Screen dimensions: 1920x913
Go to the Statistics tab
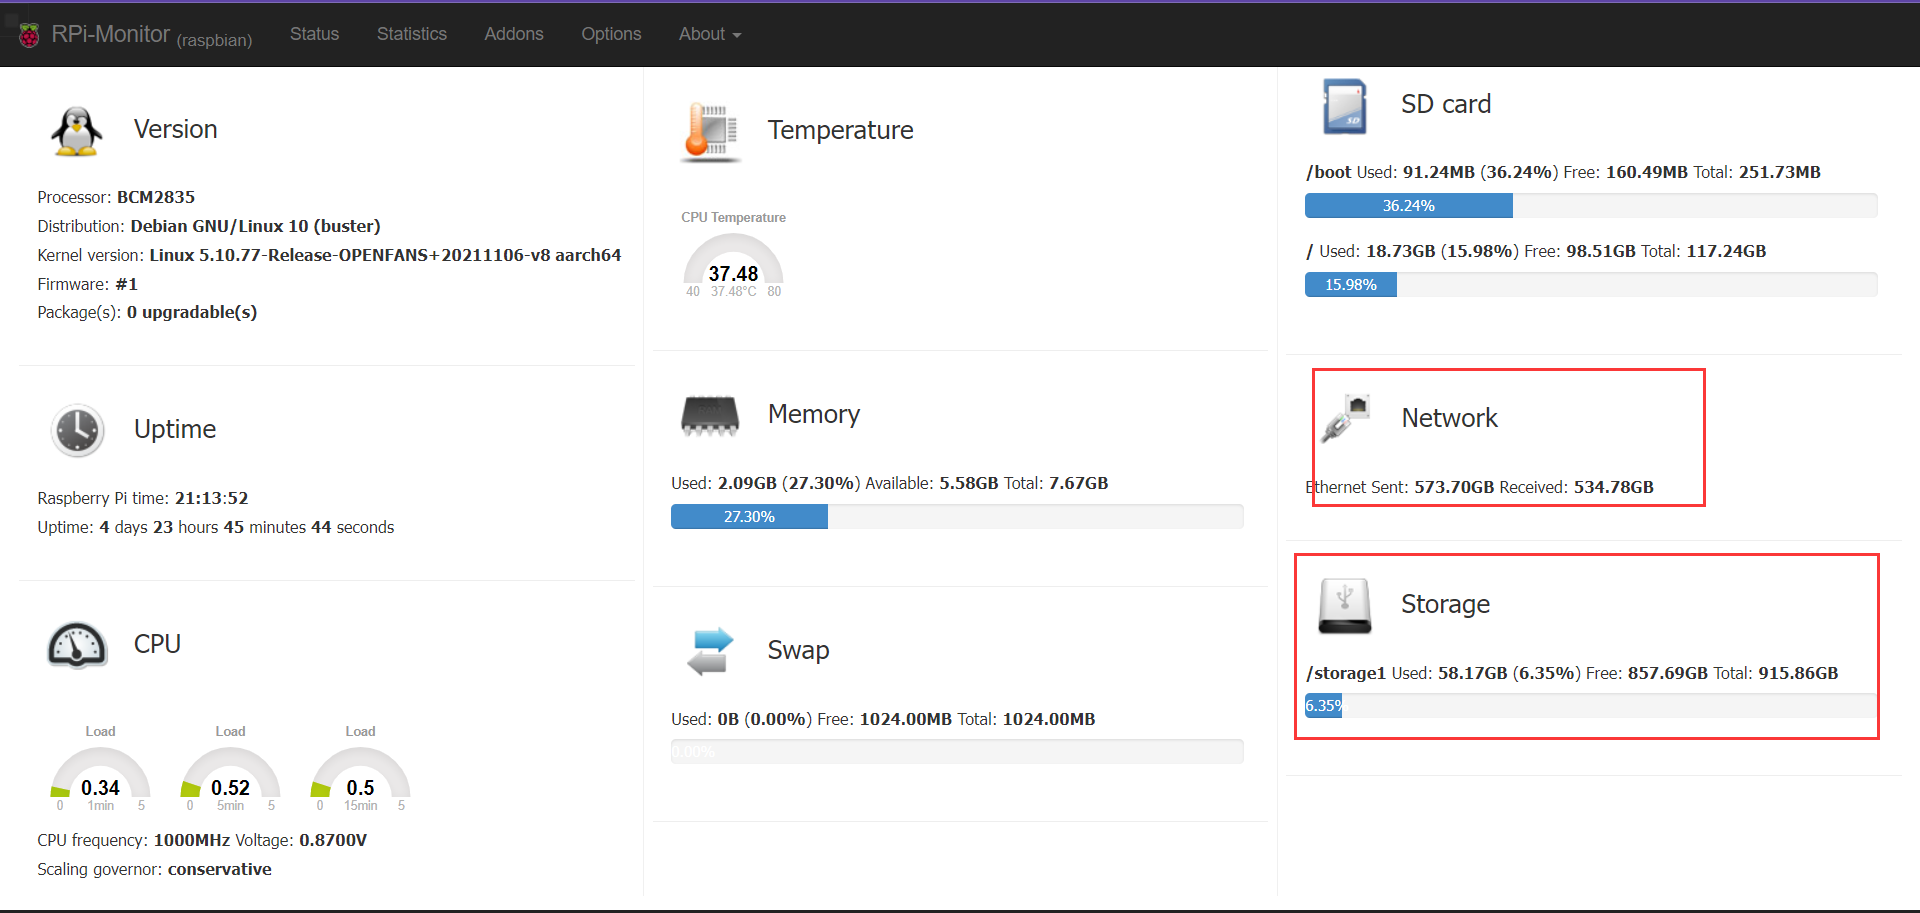411,34
